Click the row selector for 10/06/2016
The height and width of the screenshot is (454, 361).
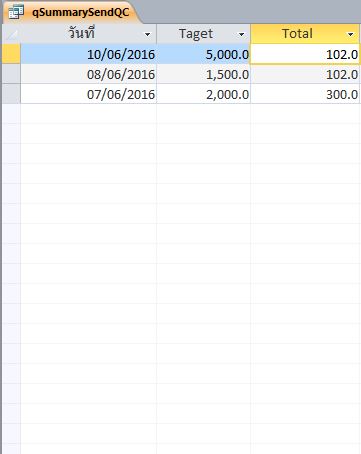pos(11,54)
